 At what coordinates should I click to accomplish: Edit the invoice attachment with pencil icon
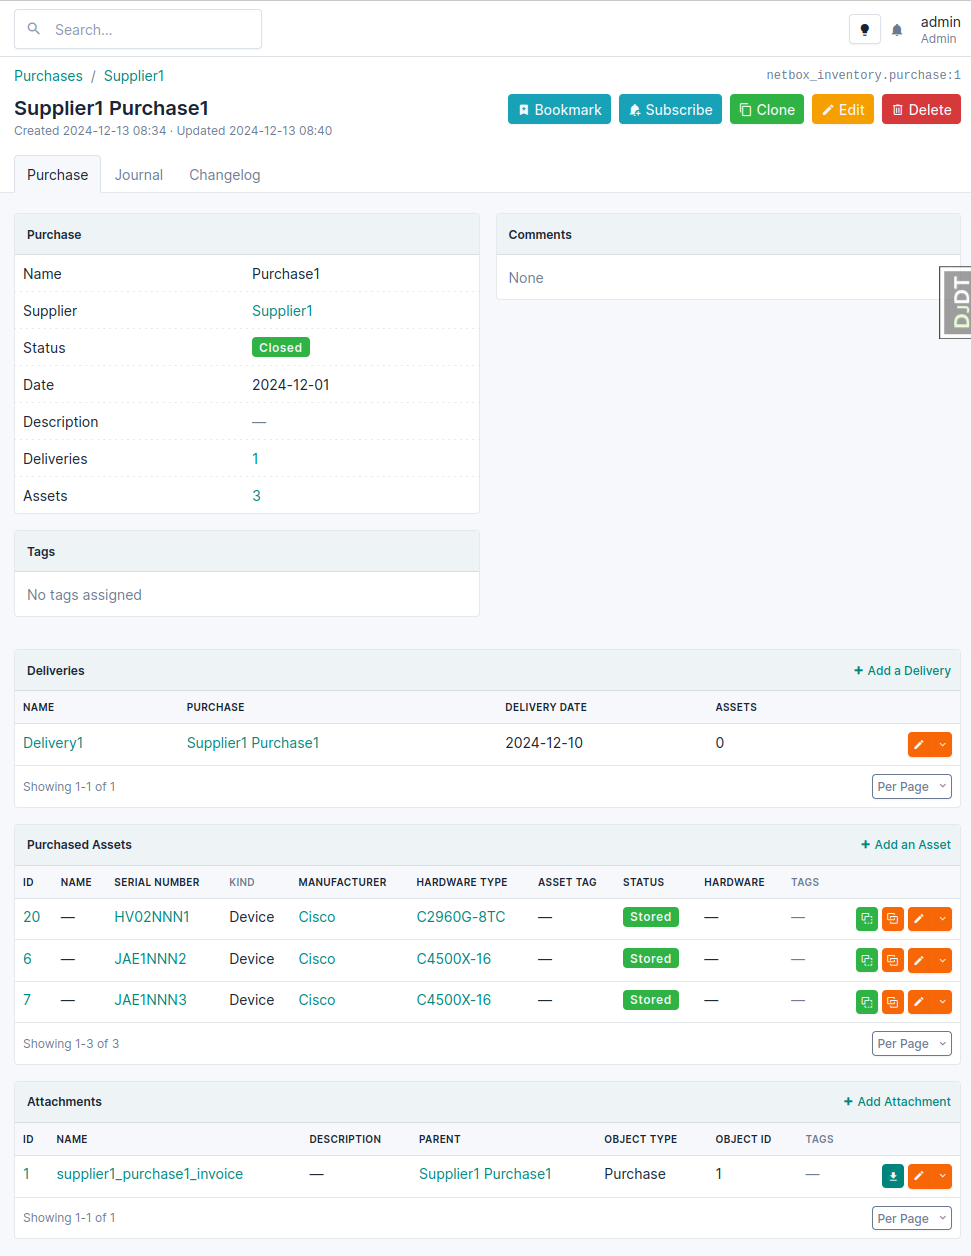pyautogui.click(x=919, y=1176)
